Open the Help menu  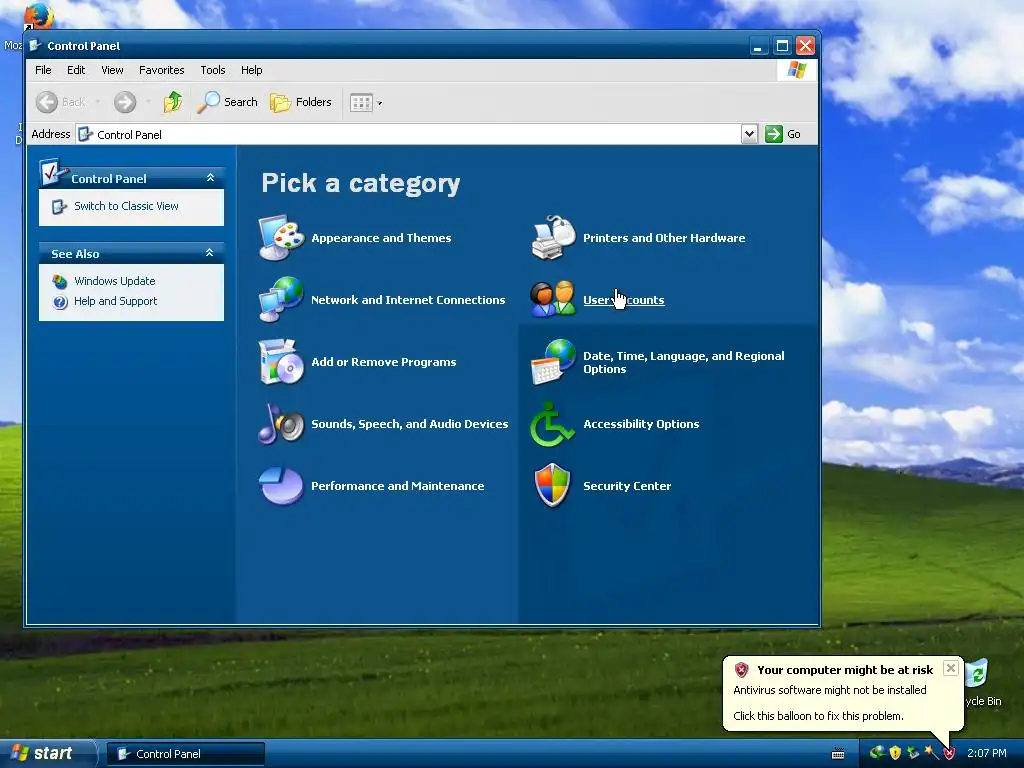pyautogui.click(x=251, y=70)
